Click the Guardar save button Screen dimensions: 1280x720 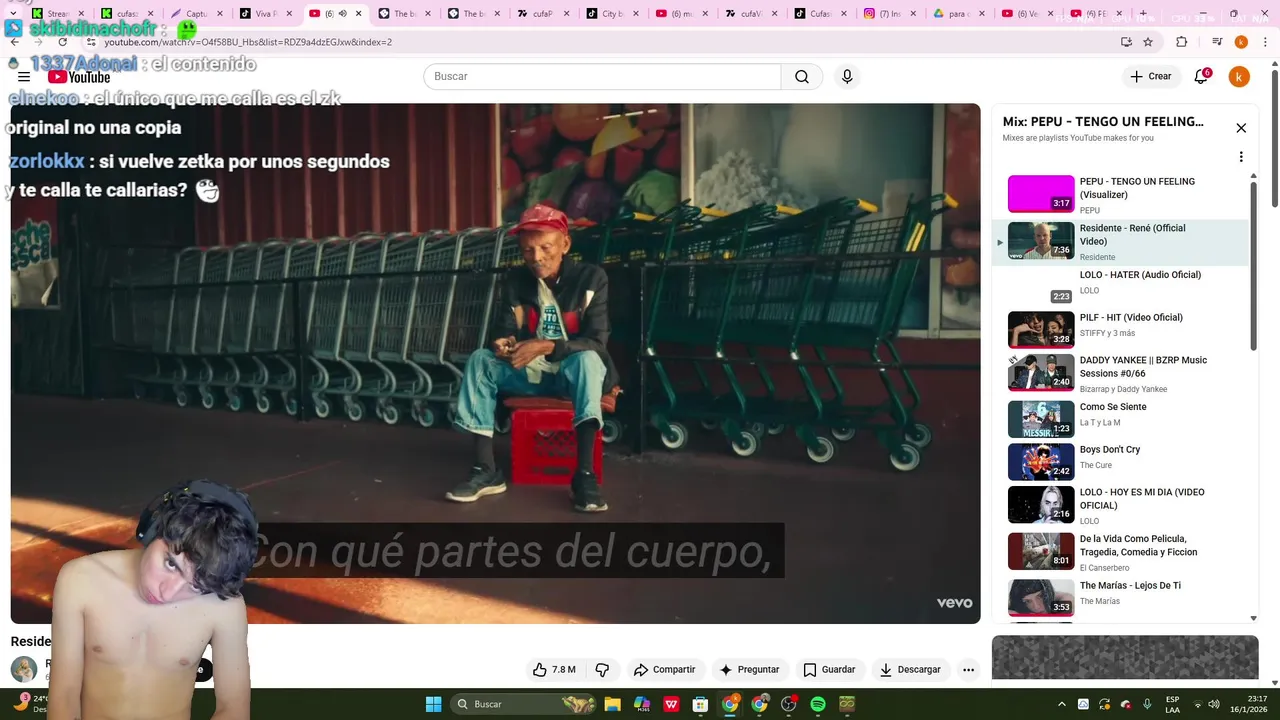tap(829, 670)
